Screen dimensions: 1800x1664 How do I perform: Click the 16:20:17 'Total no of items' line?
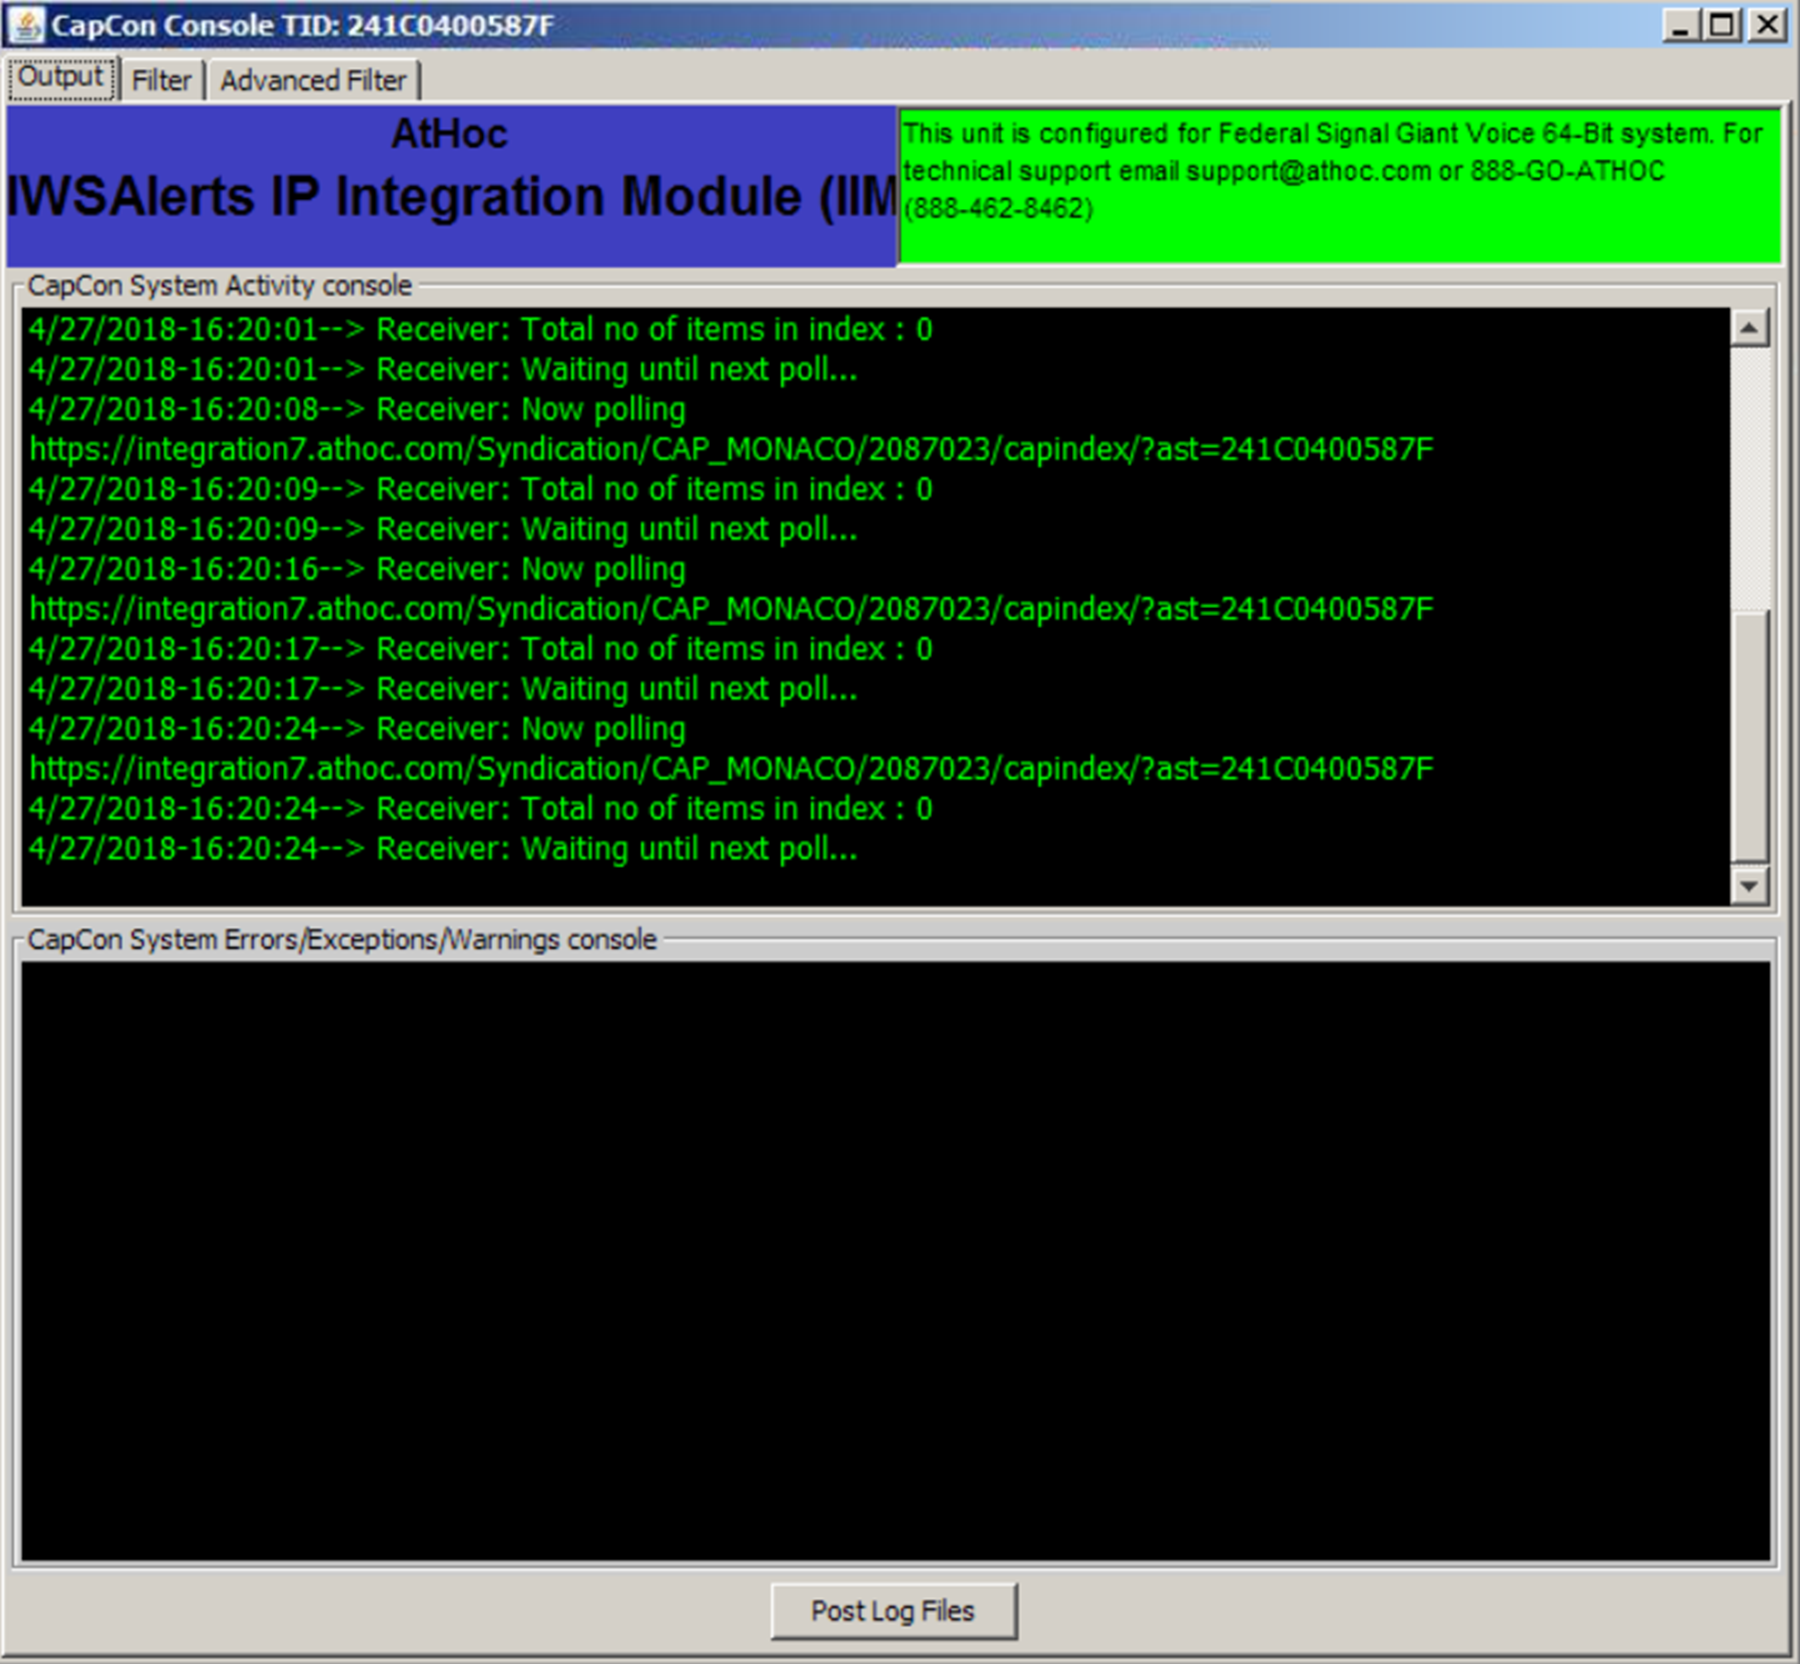click(481, 649)
